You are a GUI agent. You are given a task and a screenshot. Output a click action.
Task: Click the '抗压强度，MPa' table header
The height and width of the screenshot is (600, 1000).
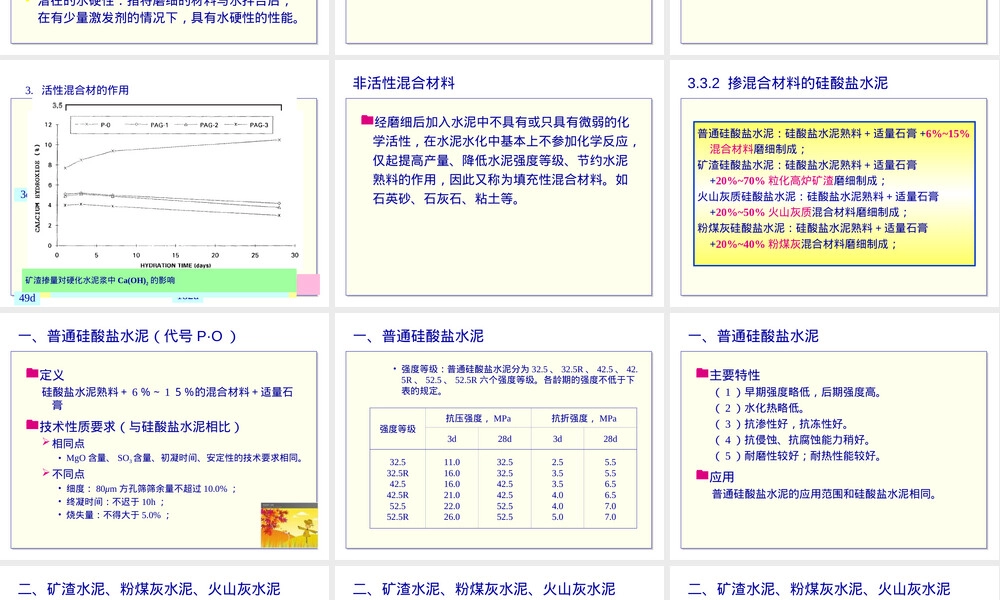pos(478,418)
